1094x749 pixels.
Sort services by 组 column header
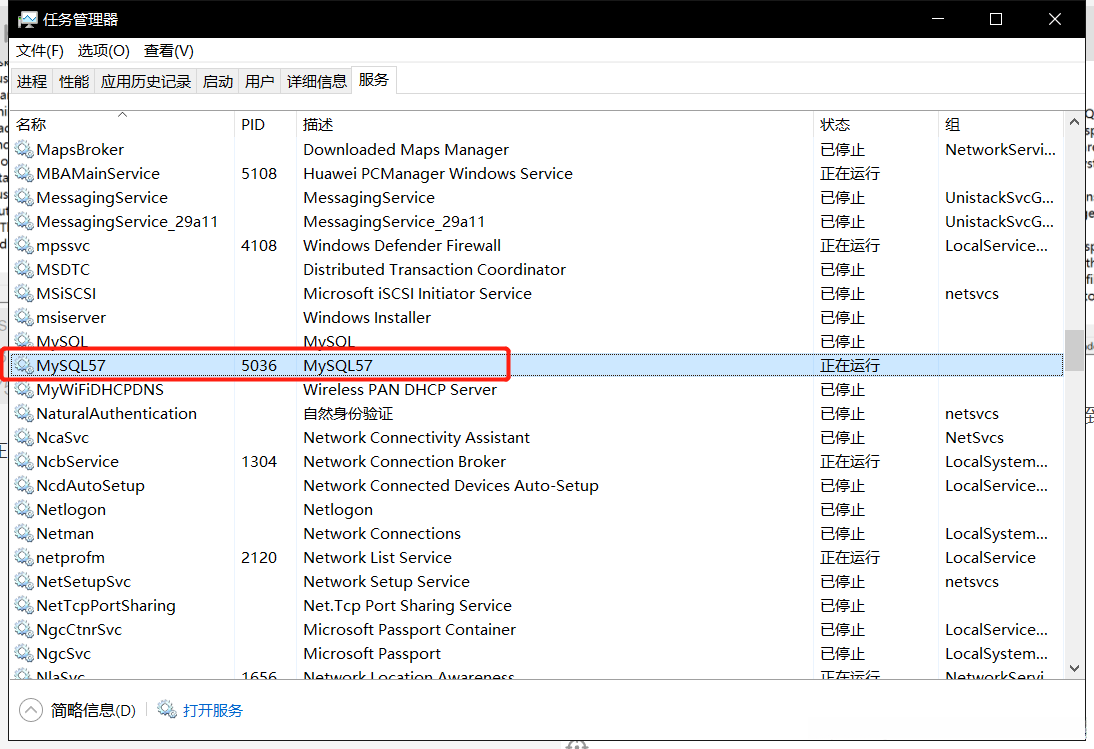pyautogui.click(x=1001, y=124)
